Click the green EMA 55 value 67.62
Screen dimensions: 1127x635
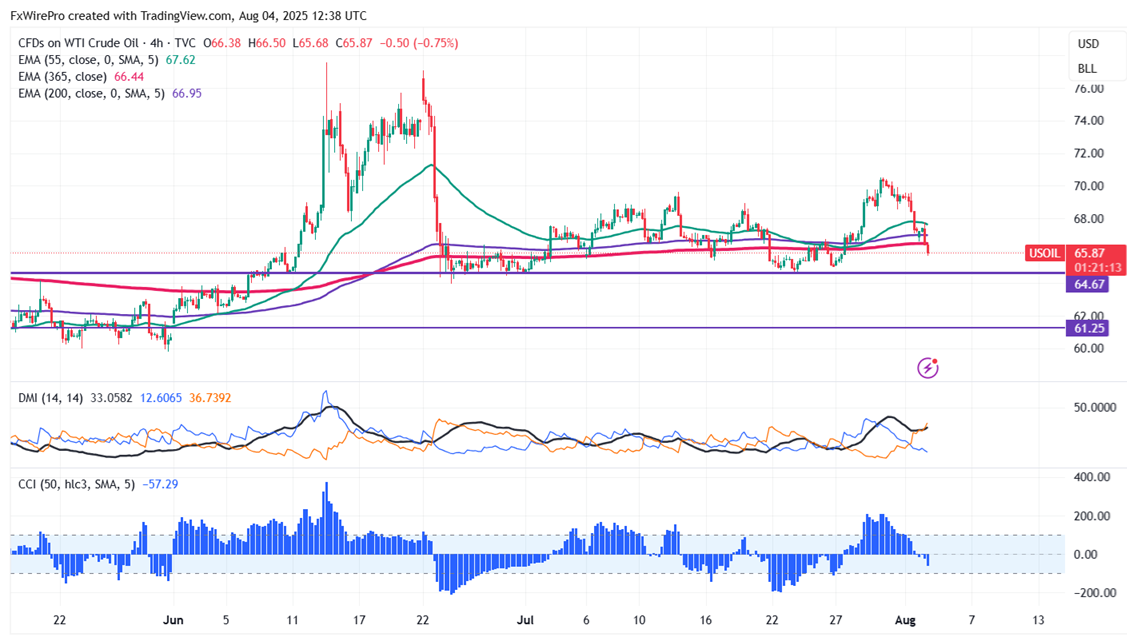[180, 60]
